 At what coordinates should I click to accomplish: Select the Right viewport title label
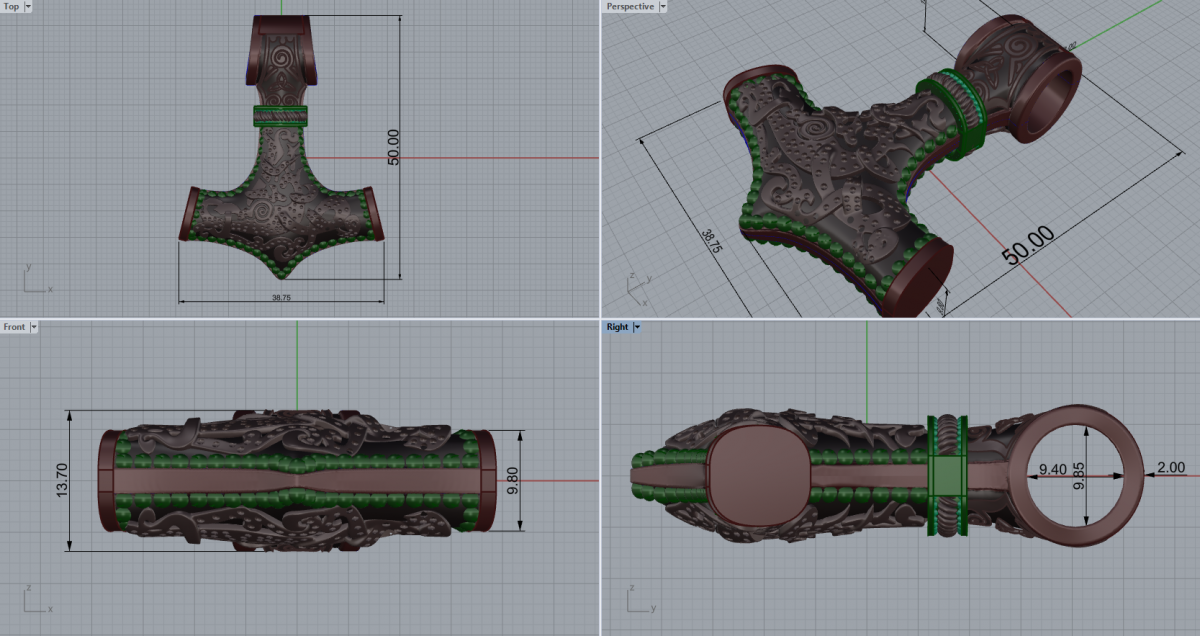click(616, 327)
